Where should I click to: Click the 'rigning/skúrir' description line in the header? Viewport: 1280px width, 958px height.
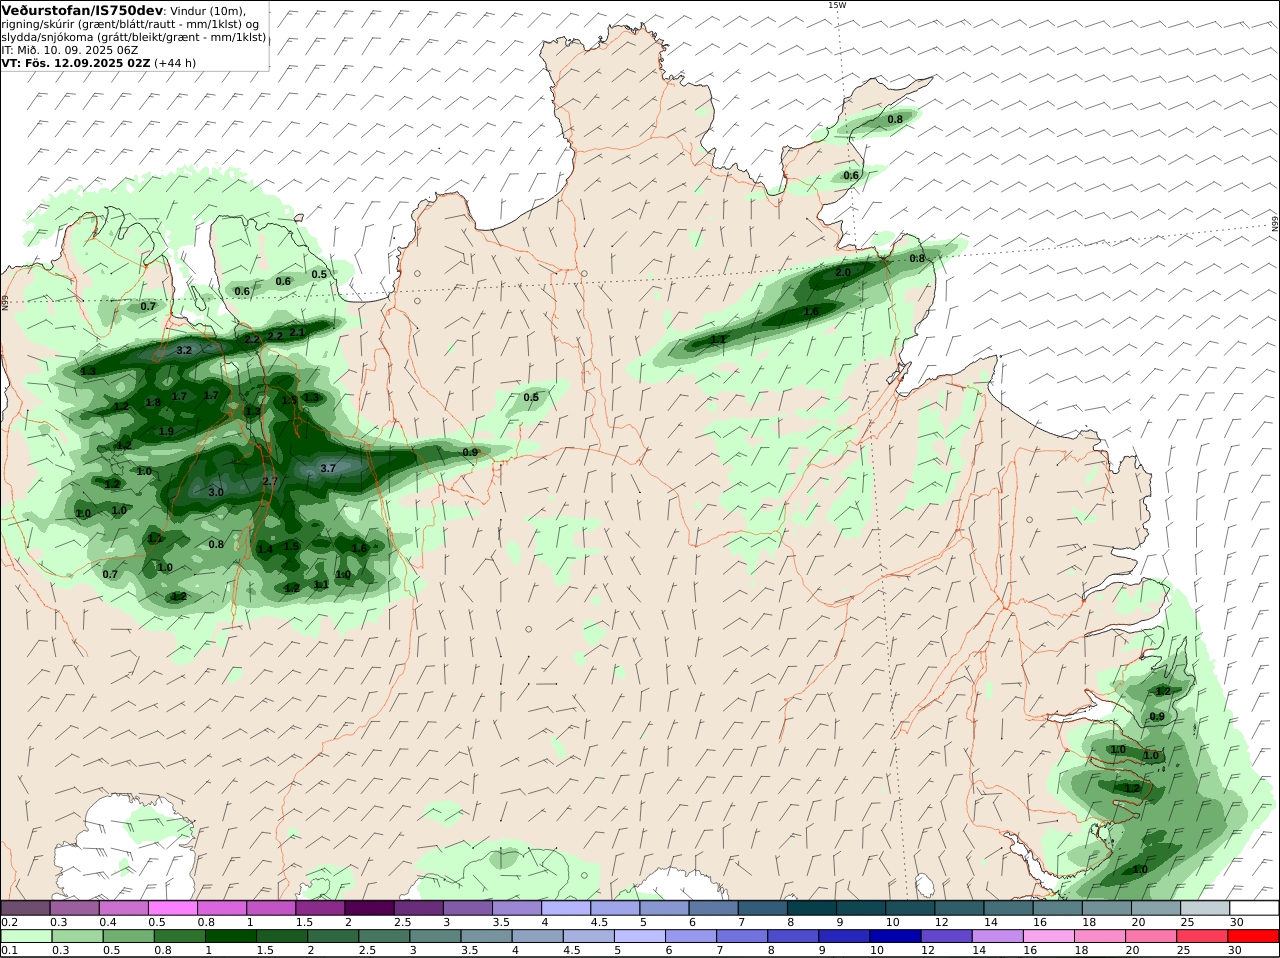131,24
